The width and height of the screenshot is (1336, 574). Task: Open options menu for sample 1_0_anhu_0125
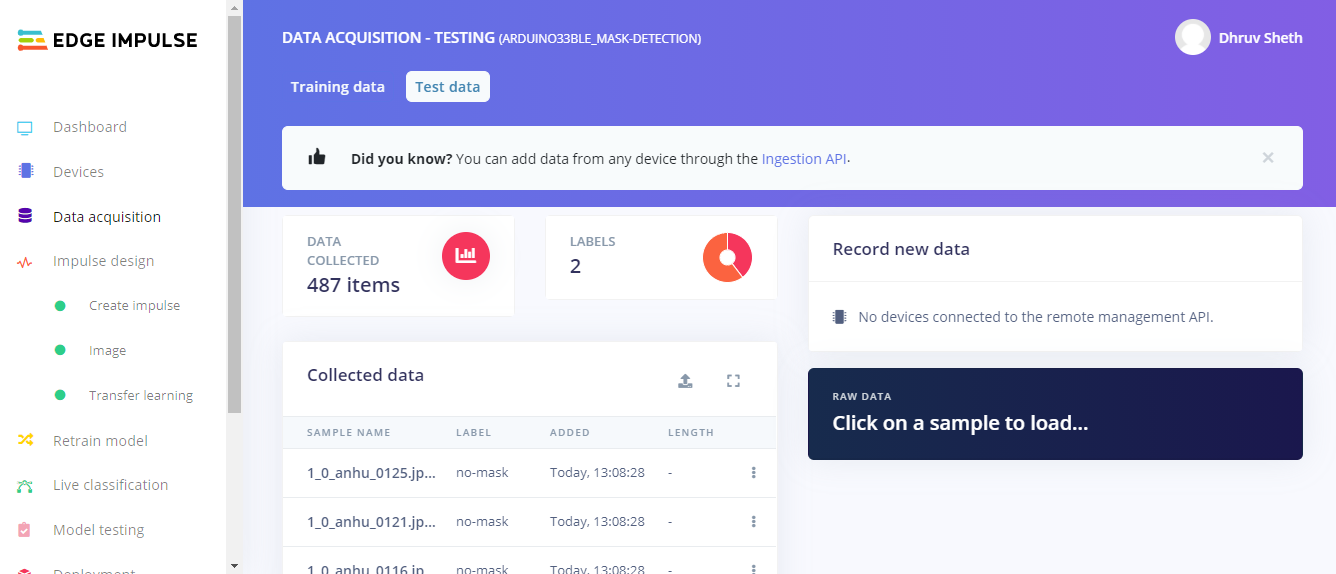(x=753, y=473)
